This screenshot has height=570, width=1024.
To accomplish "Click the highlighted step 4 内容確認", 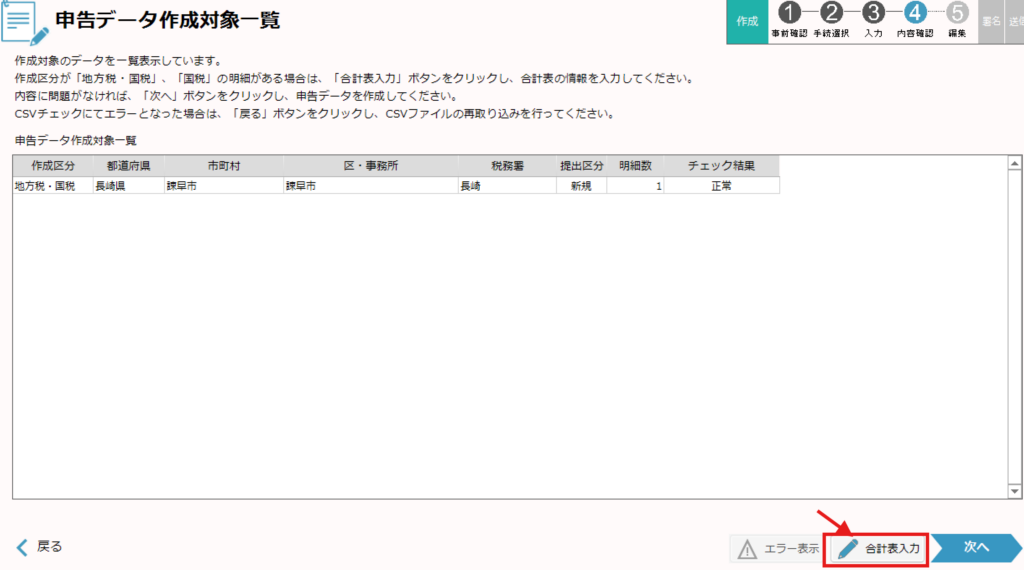I will pos(914,14).
